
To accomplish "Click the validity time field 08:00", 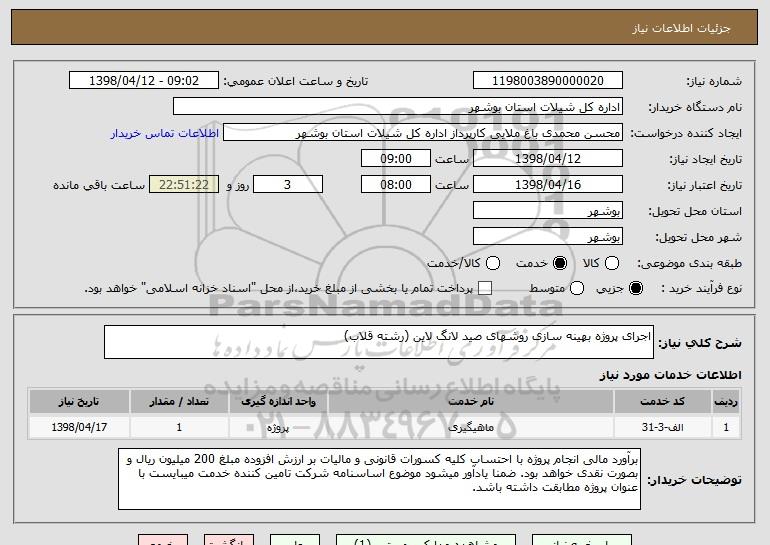I will [396, 185].
